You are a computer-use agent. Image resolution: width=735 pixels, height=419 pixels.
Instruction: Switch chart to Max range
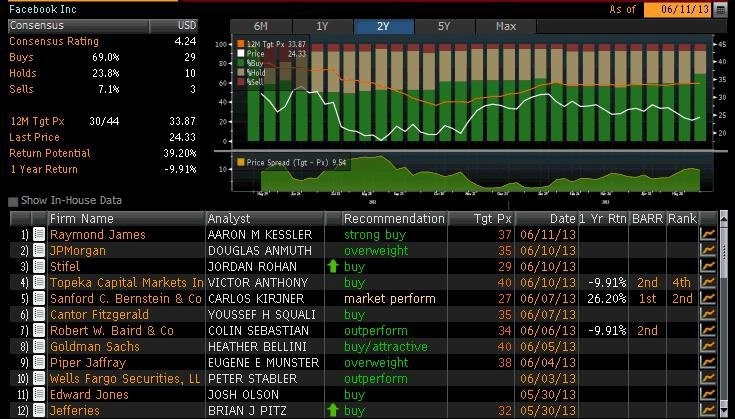[506, 26]
